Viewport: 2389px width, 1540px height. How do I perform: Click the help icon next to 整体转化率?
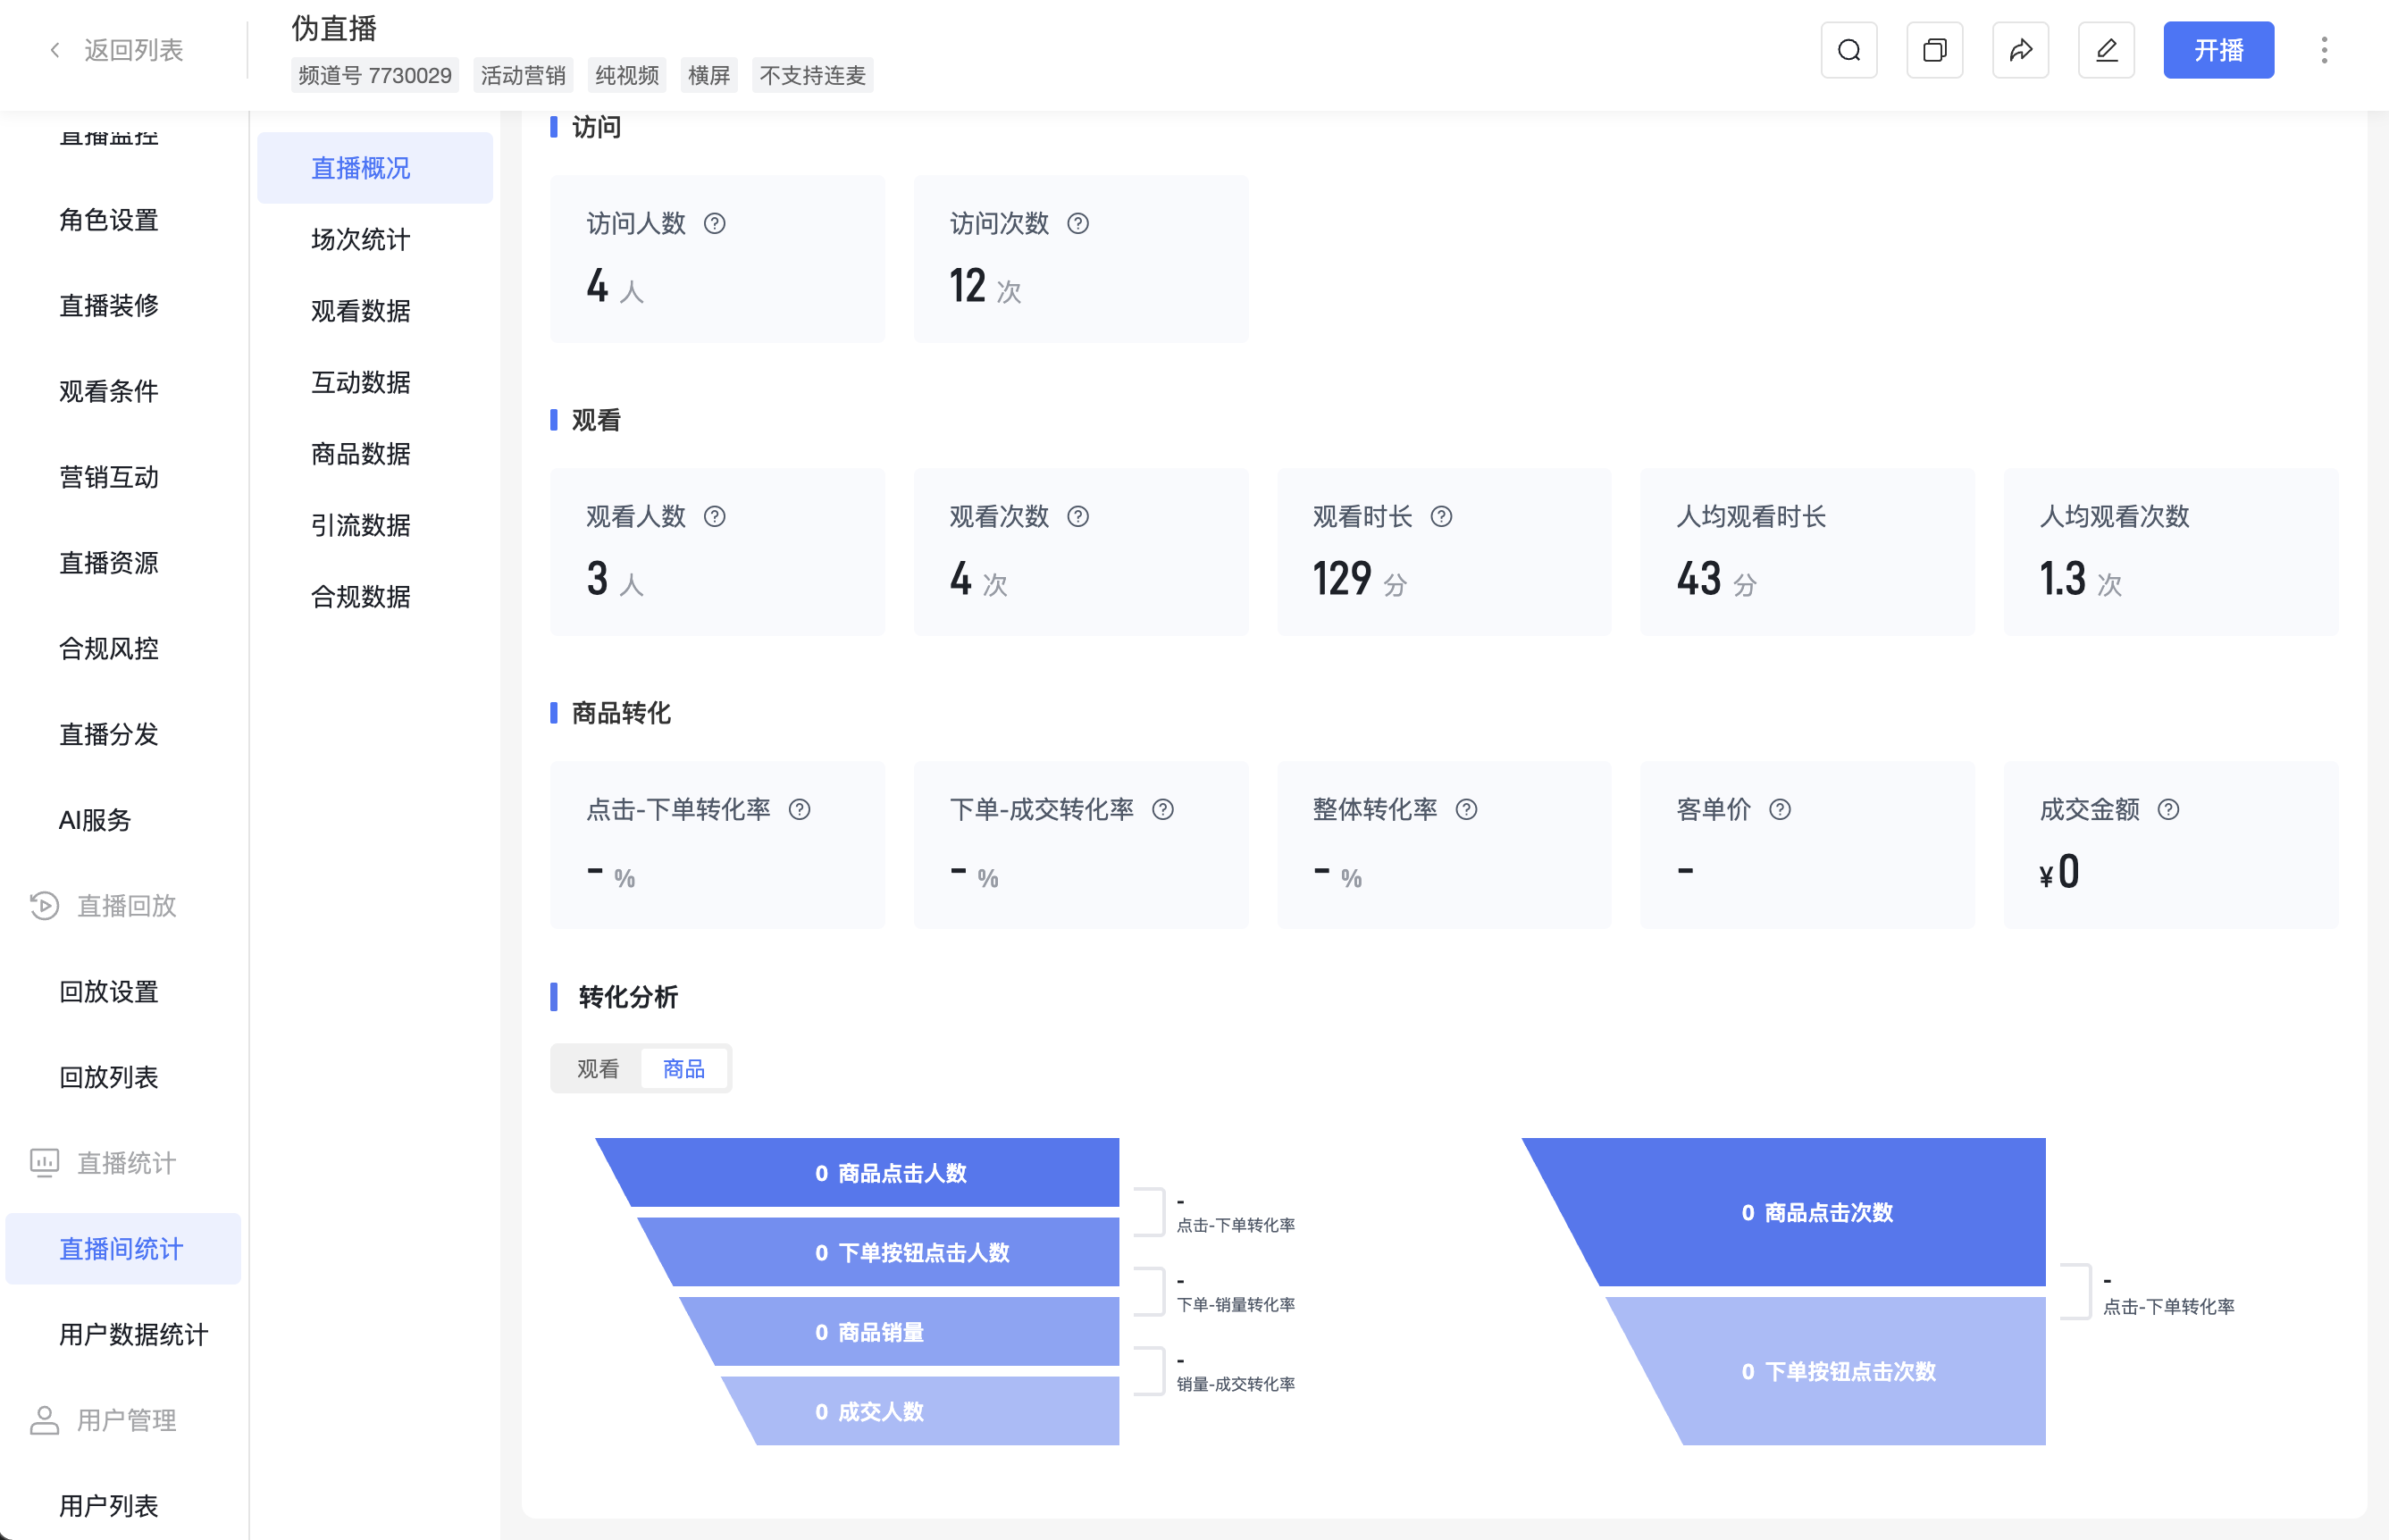click(x=1466, y=809)
